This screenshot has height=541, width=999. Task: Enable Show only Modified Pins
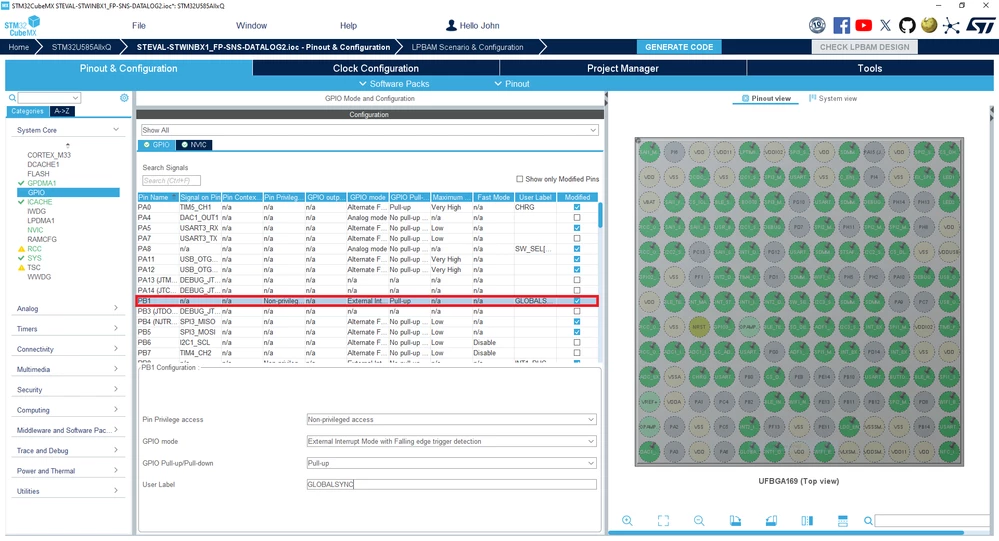(519, 179)
